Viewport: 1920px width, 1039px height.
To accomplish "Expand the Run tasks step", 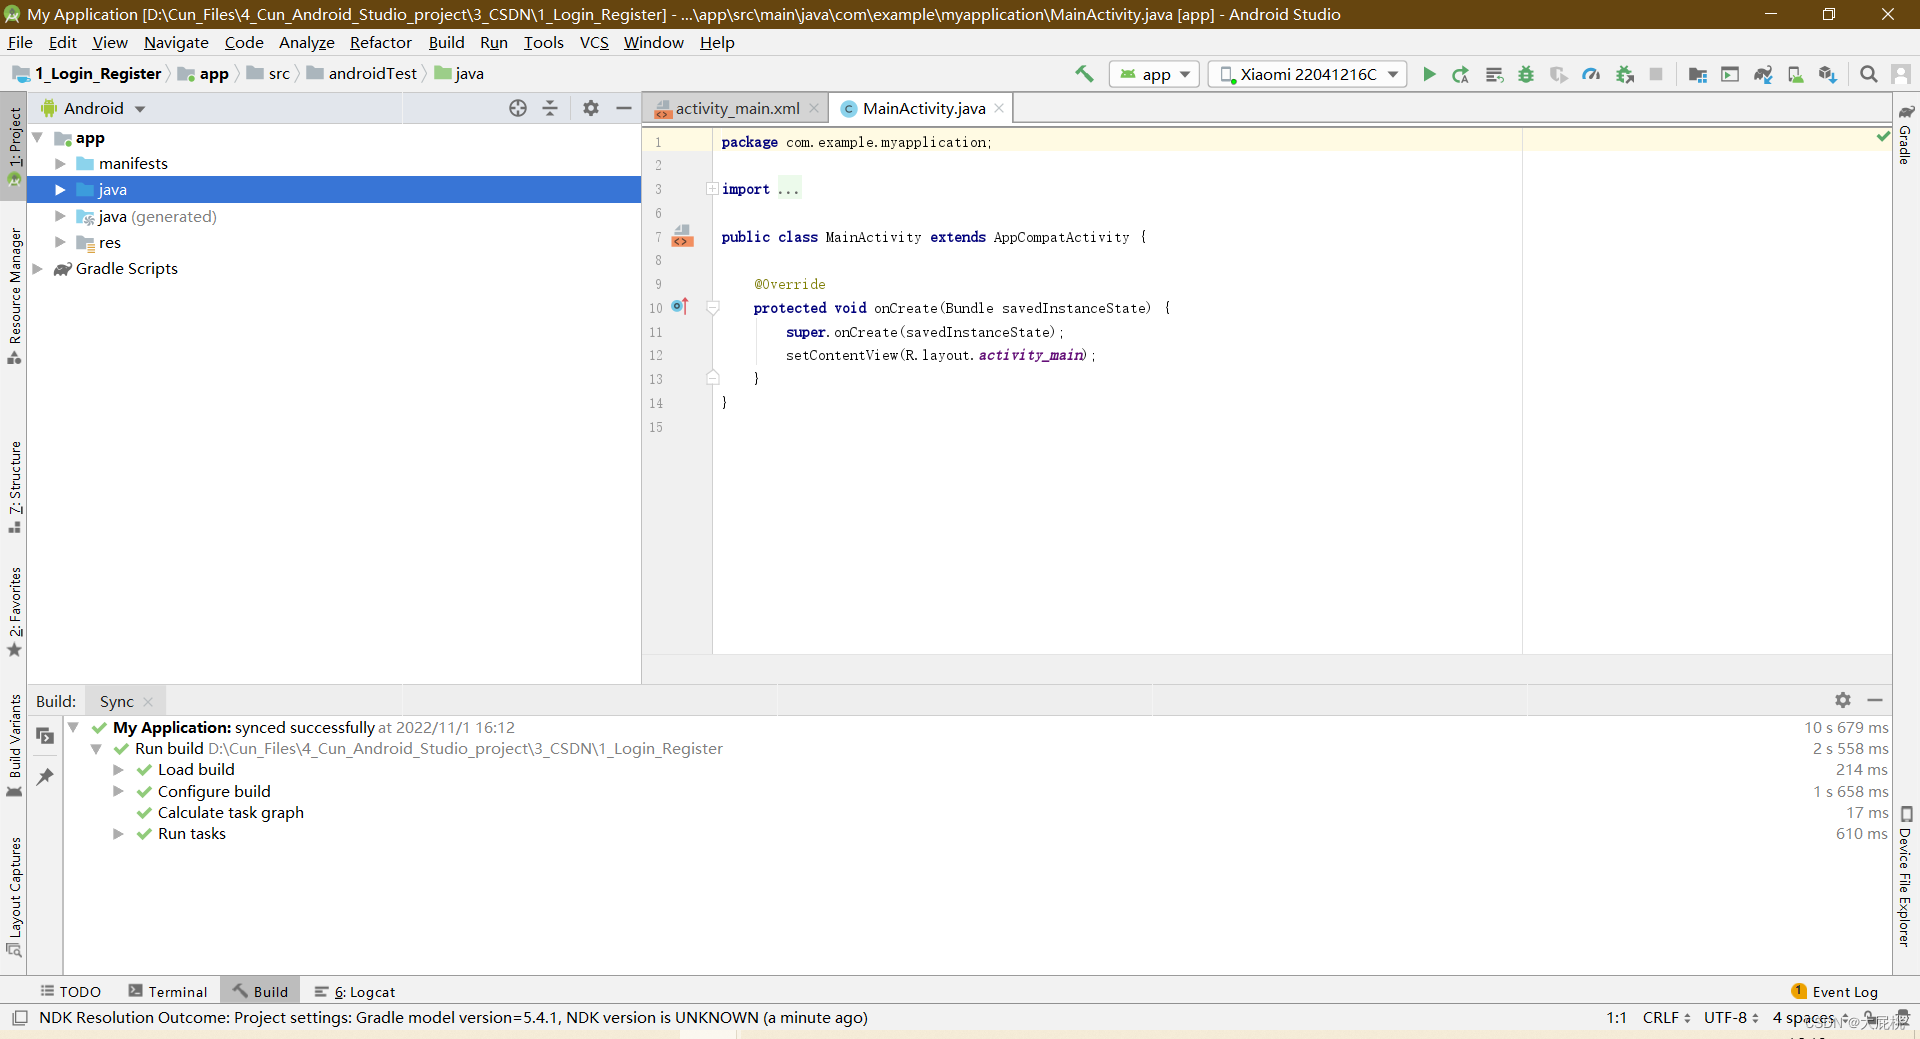I will (118, 833).
